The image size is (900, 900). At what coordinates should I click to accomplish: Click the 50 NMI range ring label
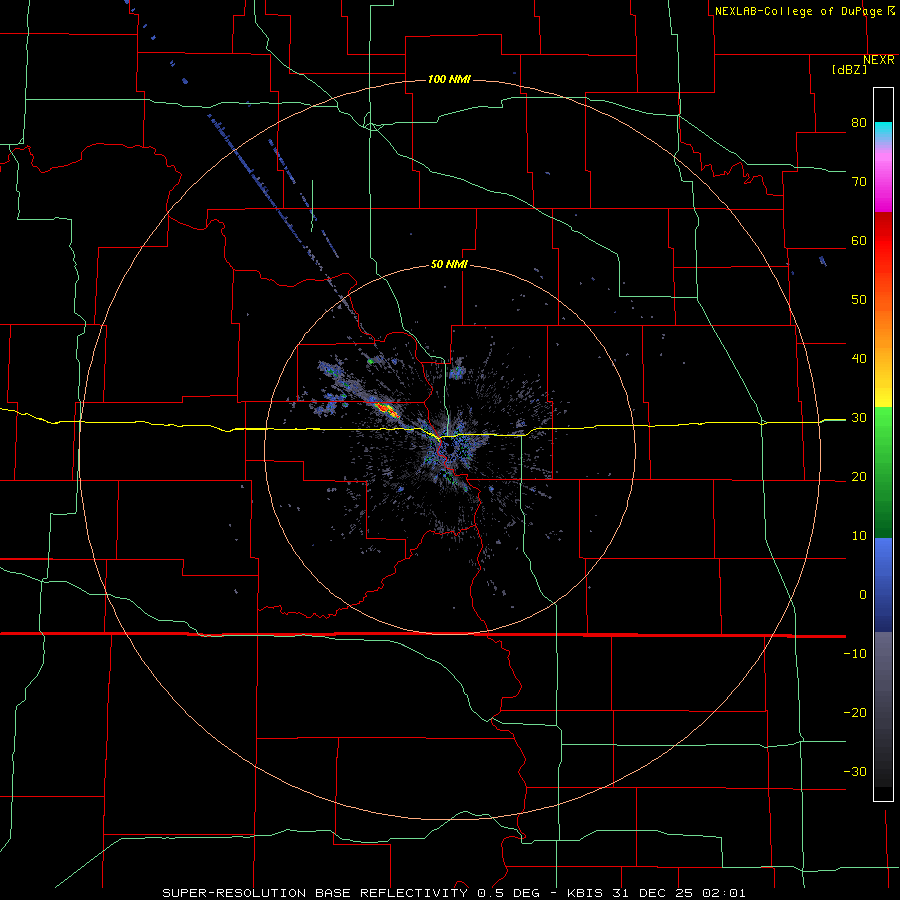449,265
